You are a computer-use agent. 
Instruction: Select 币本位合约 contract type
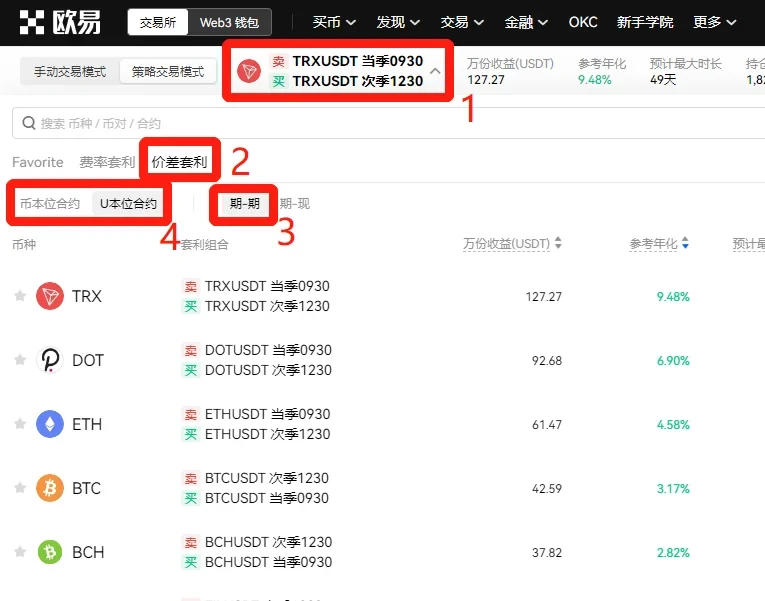point(50,204)
